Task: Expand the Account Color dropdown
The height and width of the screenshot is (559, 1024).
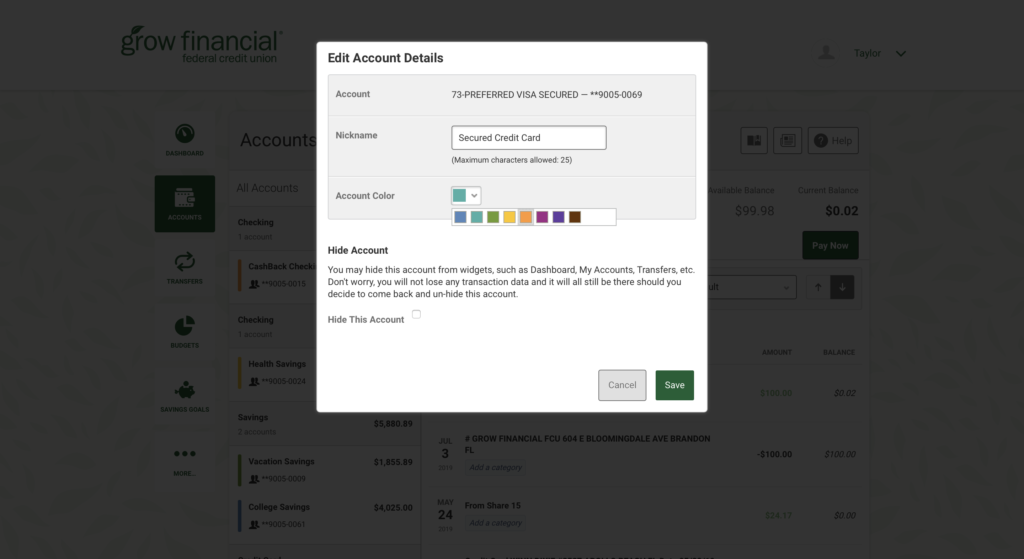Action: coord(466,195)
